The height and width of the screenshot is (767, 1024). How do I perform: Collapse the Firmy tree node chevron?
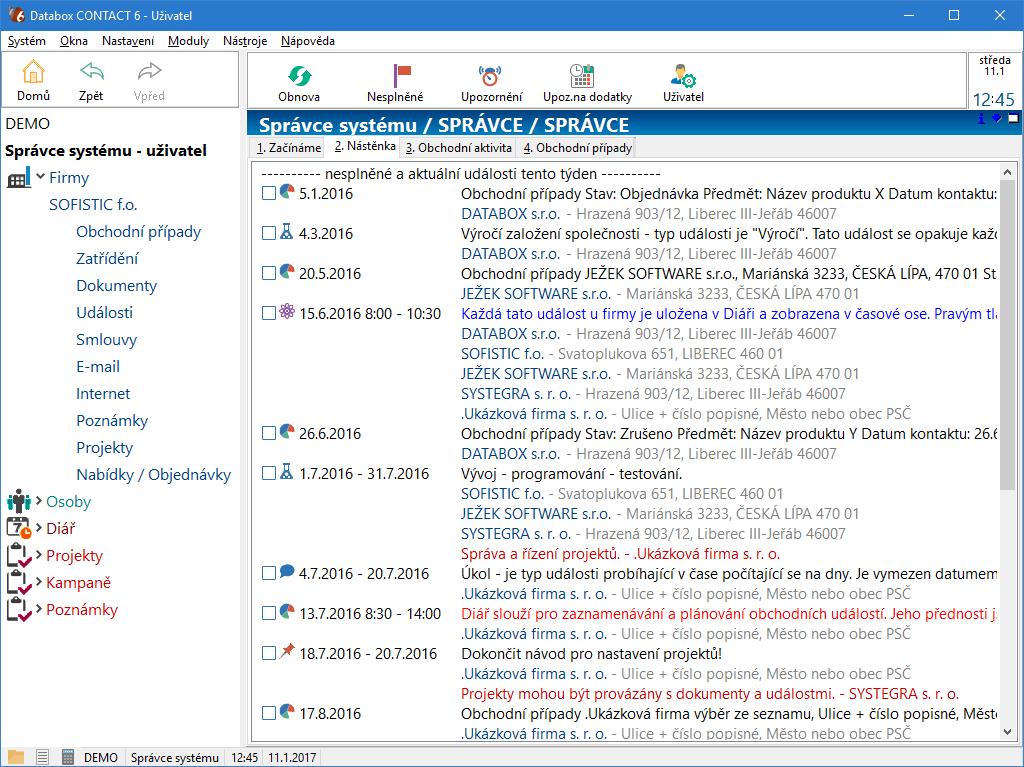[40, 177]
